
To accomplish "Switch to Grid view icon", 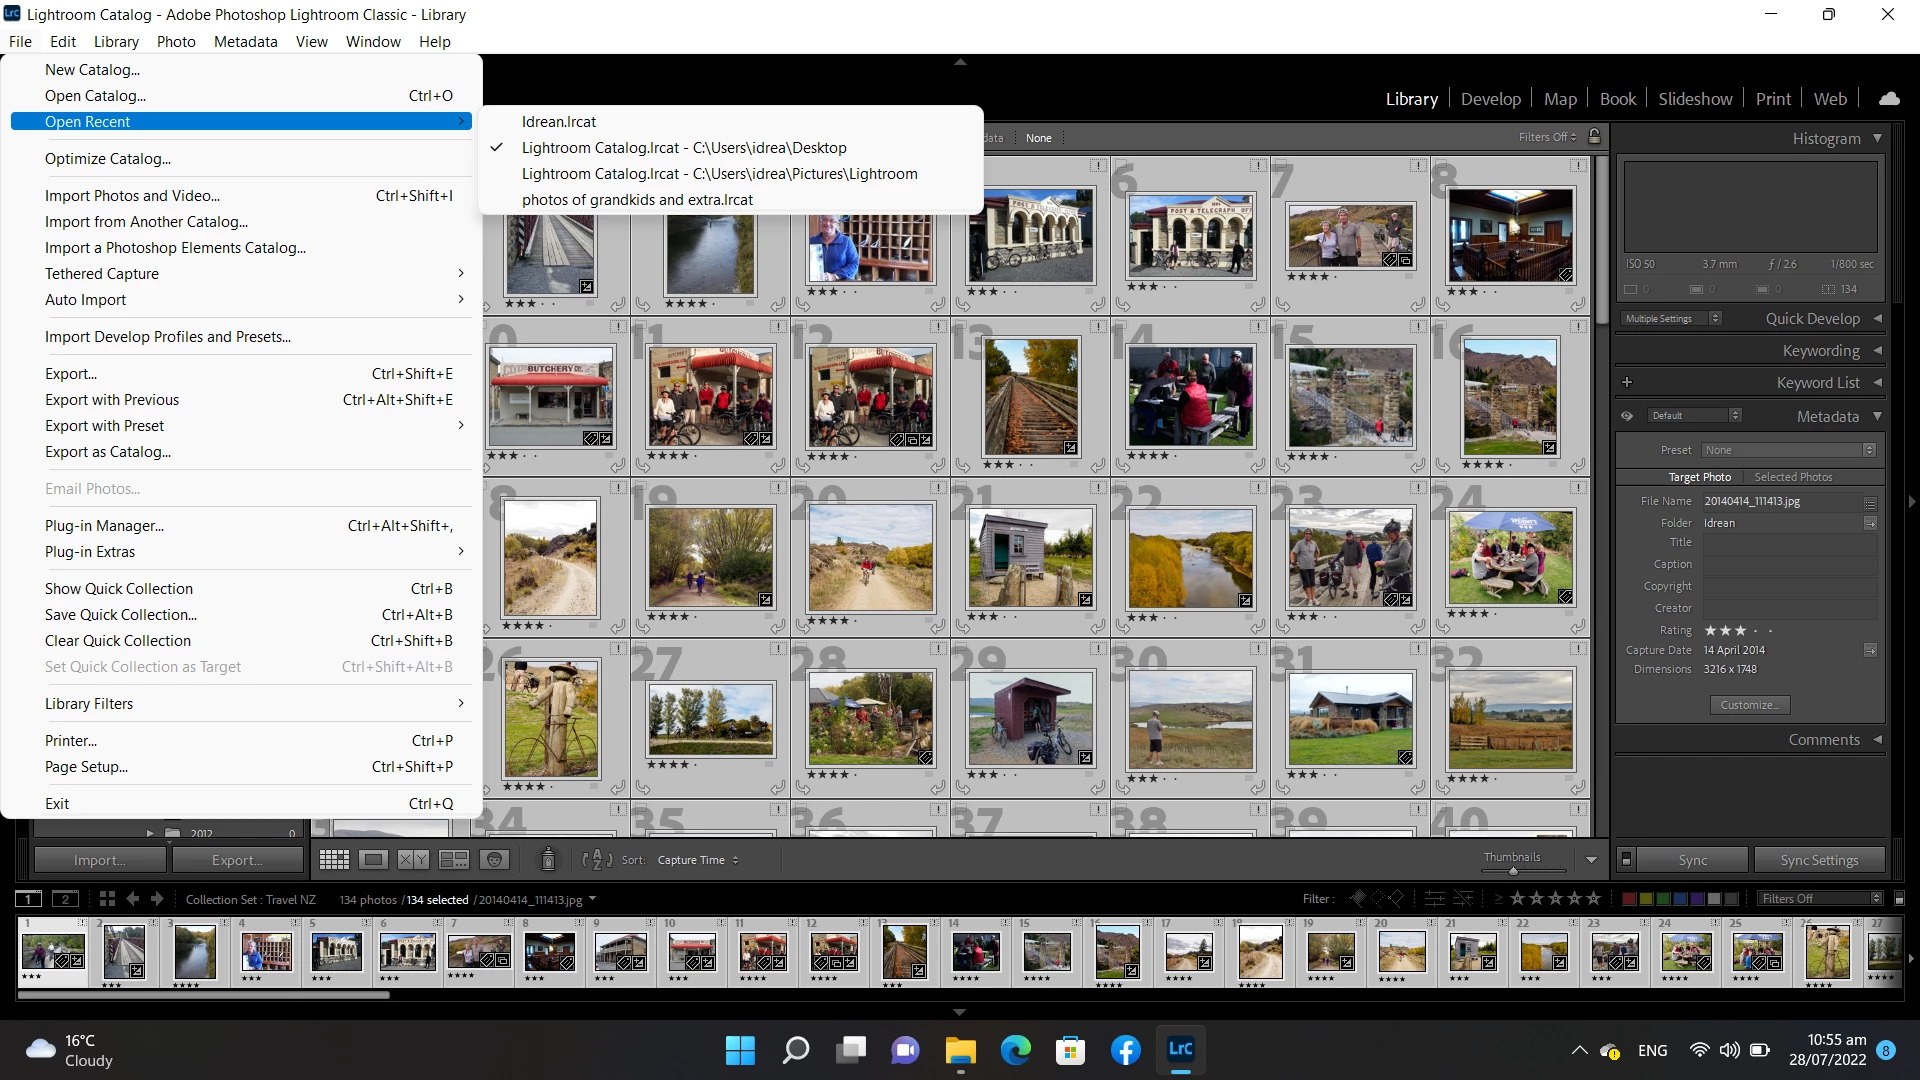I will pyautogui.click(x=334, y=860).
